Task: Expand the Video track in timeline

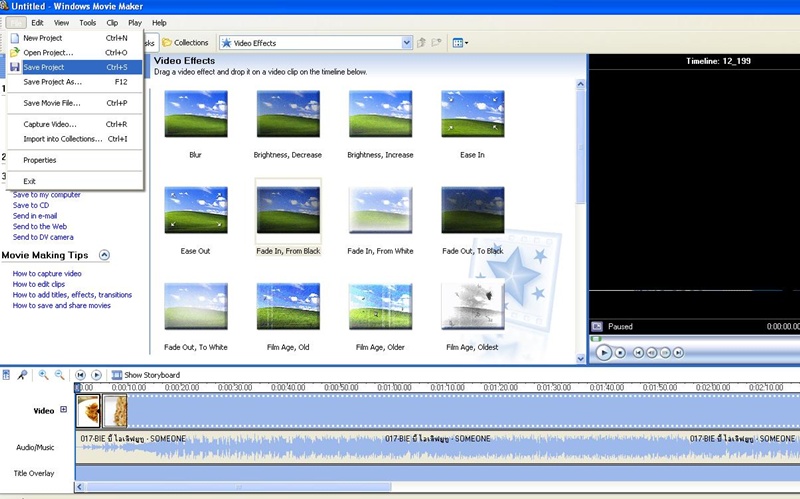Action: tap(63, 409)
